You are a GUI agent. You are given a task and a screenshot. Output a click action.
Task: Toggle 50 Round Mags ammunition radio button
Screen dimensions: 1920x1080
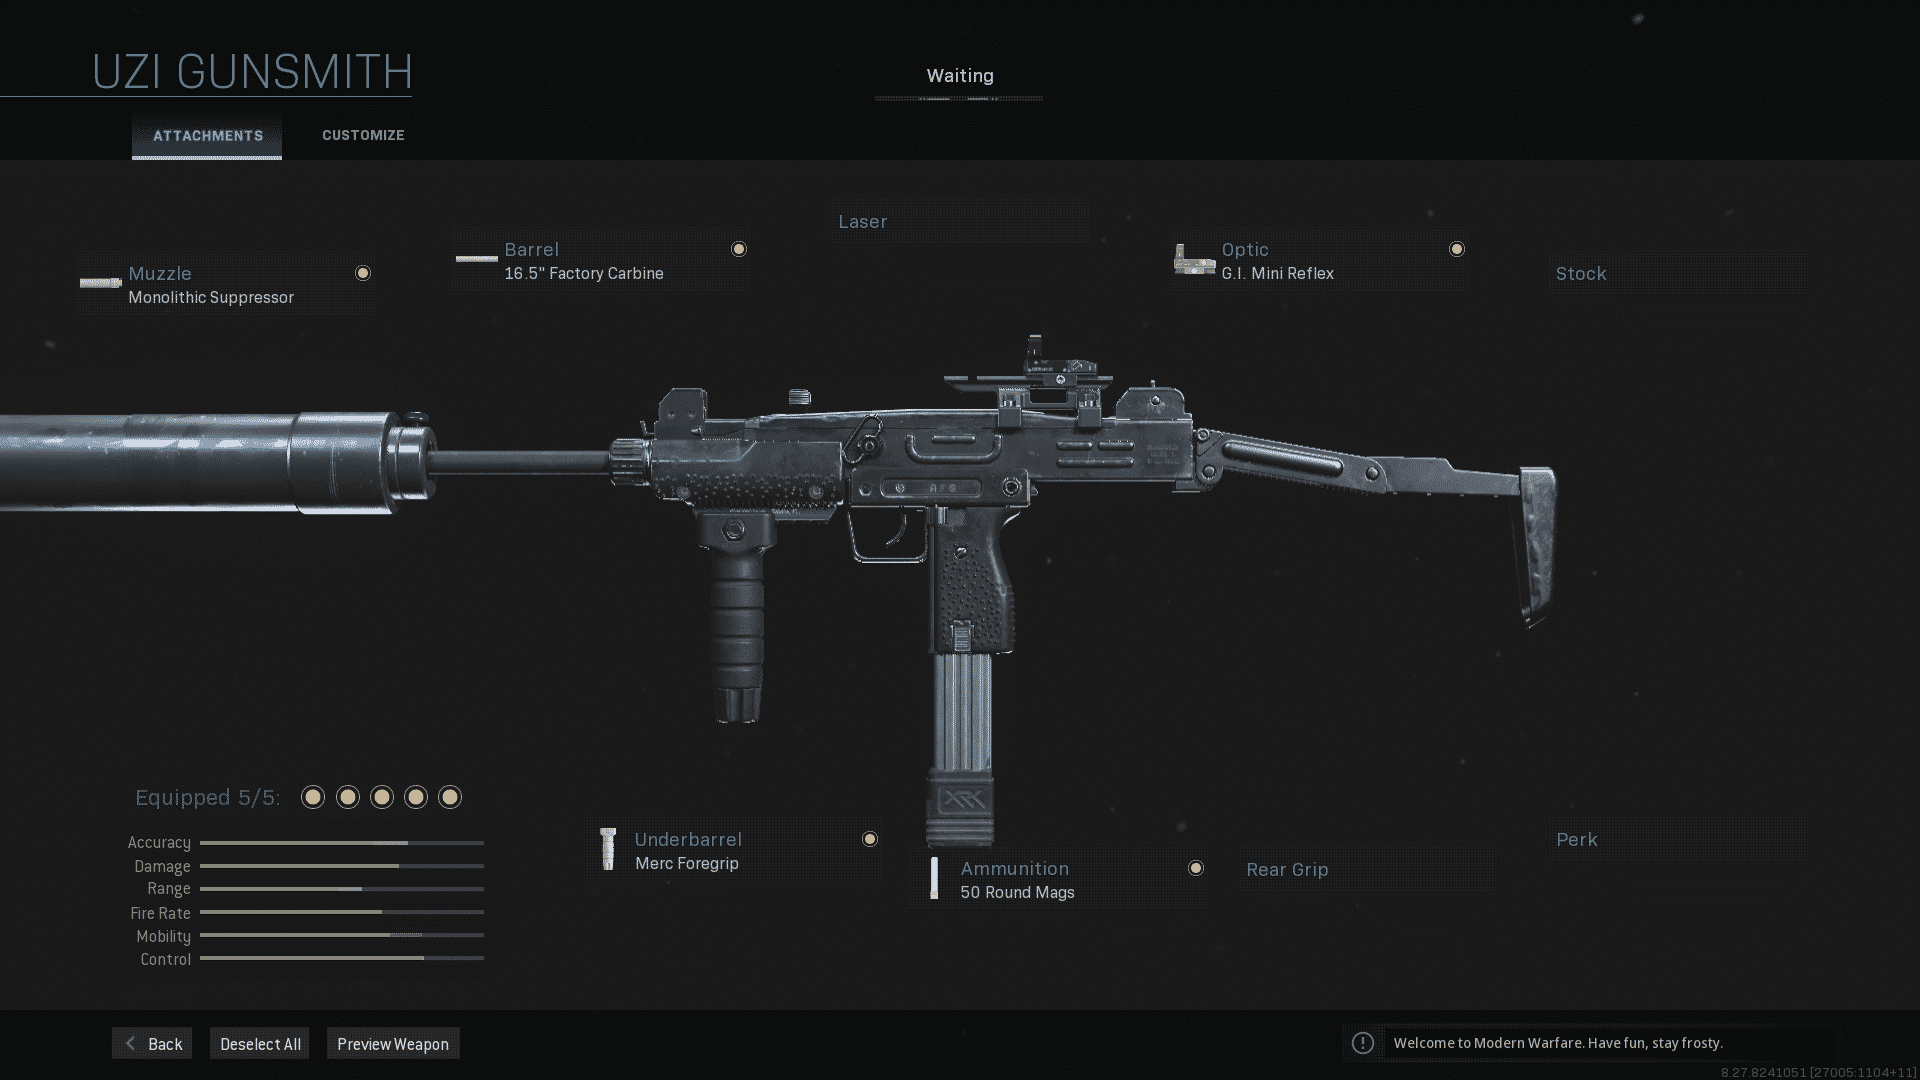tap(1195, 868)
